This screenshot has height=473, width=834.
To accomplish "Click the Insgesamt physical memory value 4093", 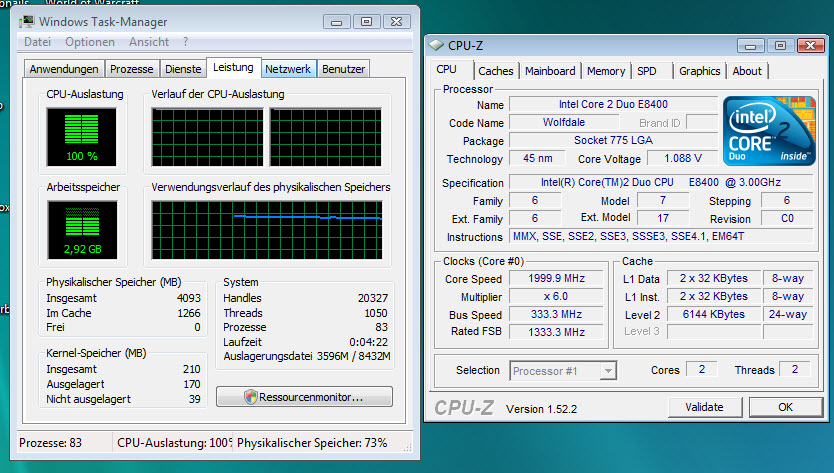I will (x=189, y=298).
